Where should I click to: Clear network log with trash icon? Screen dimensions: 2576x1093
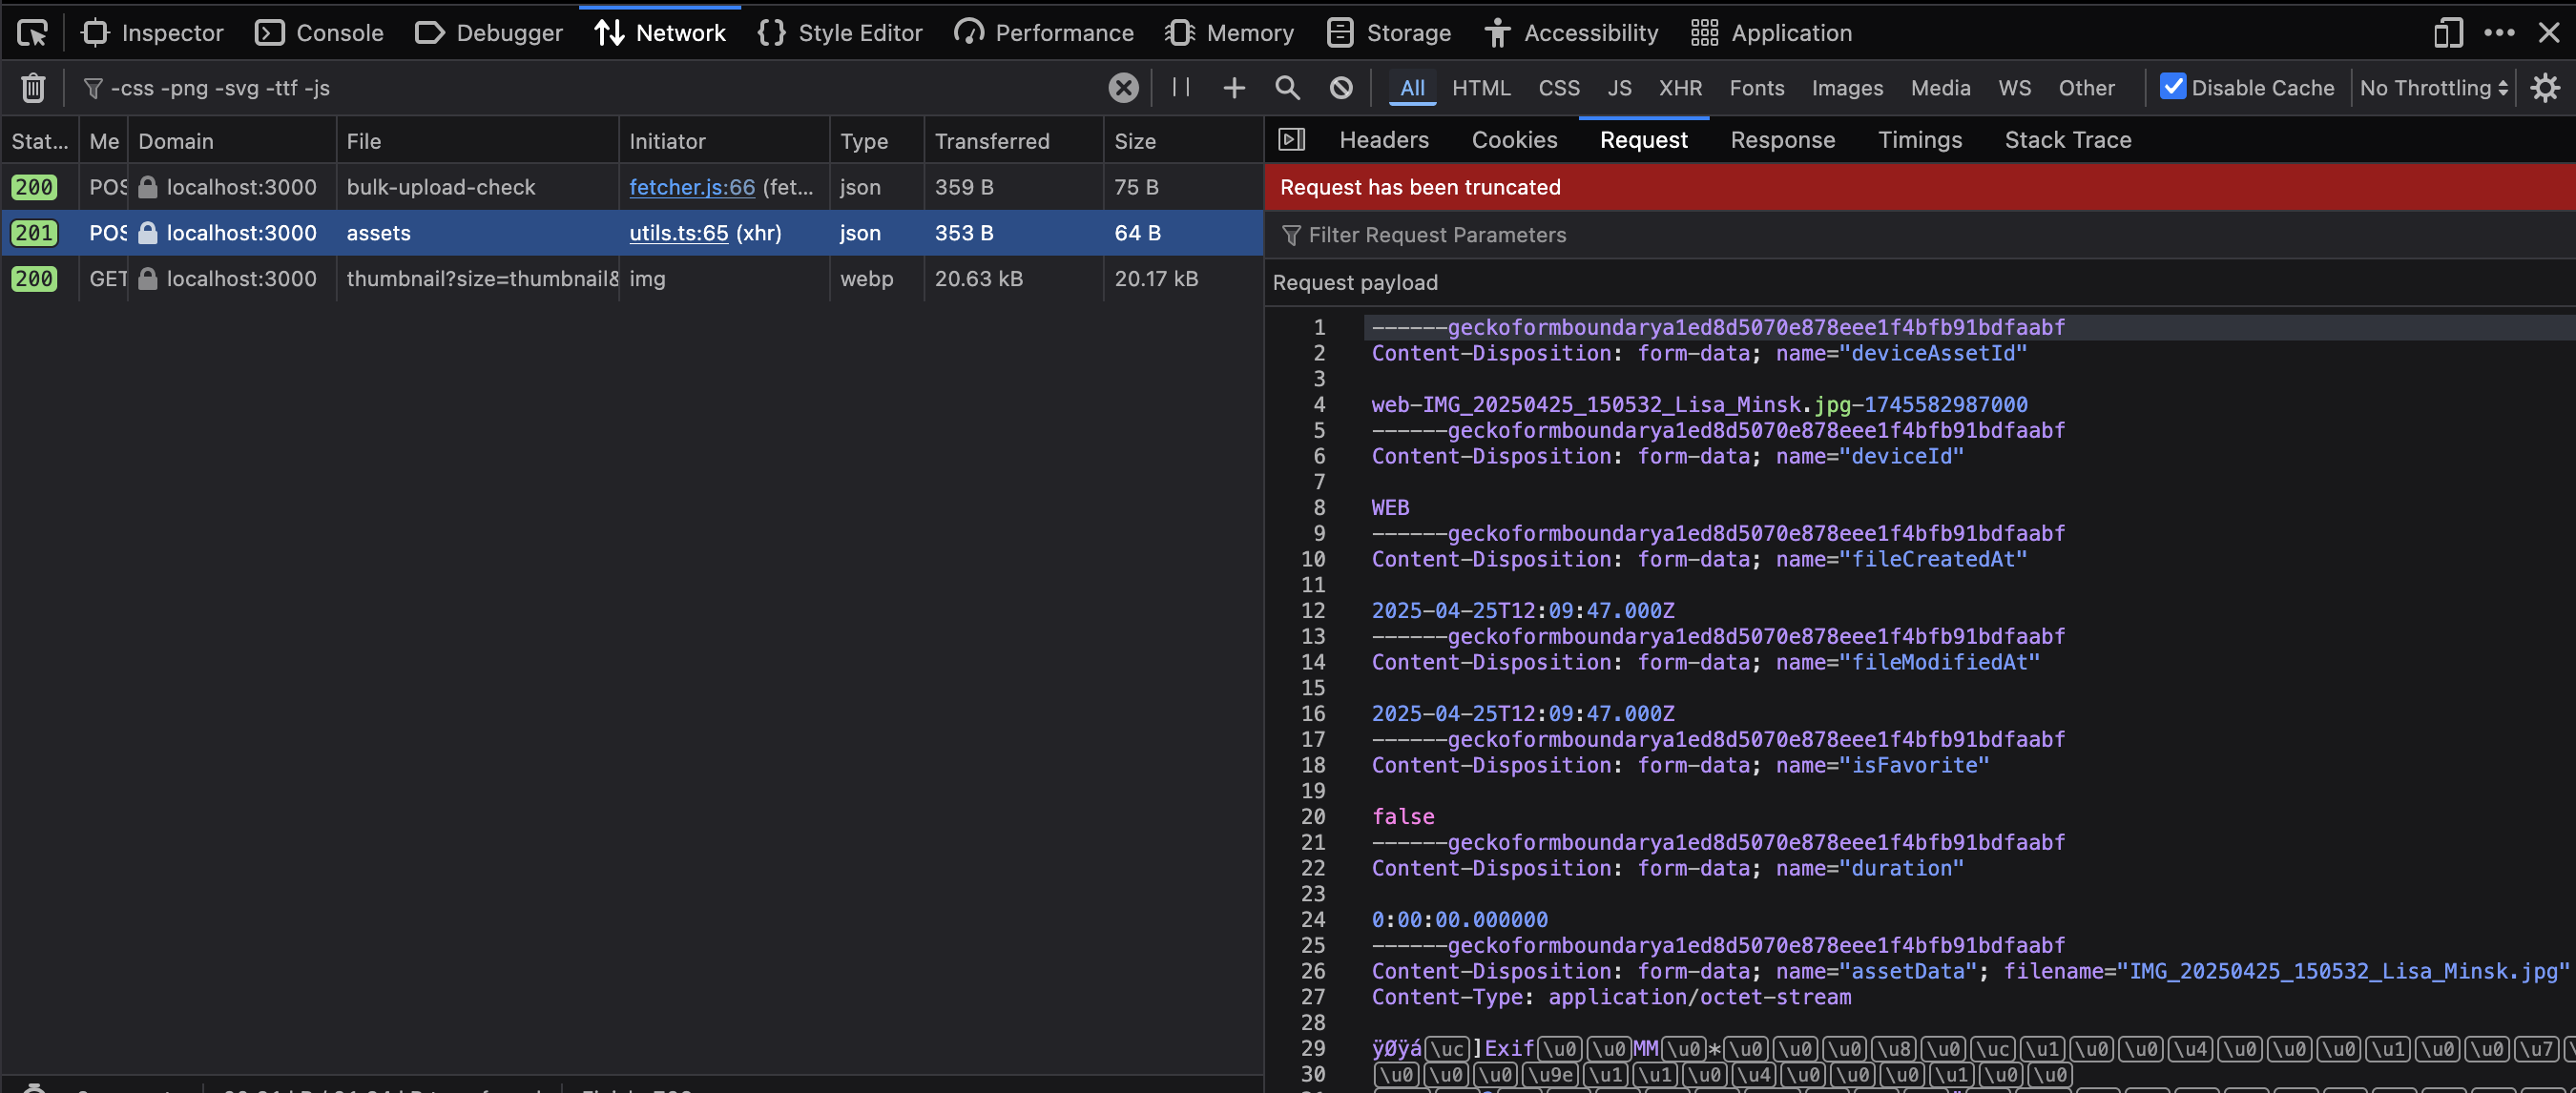pos(33,88)
